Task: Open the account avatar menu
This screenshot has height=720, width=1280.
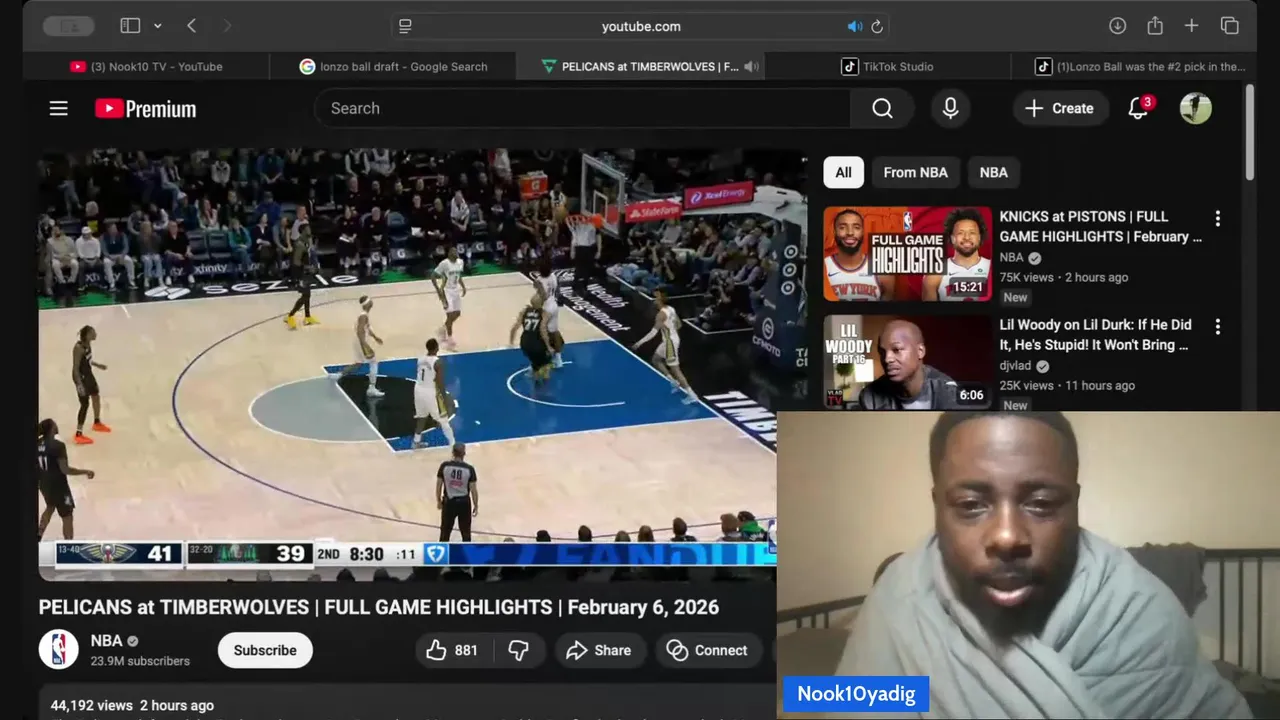Action: (x=1196, y=108)
